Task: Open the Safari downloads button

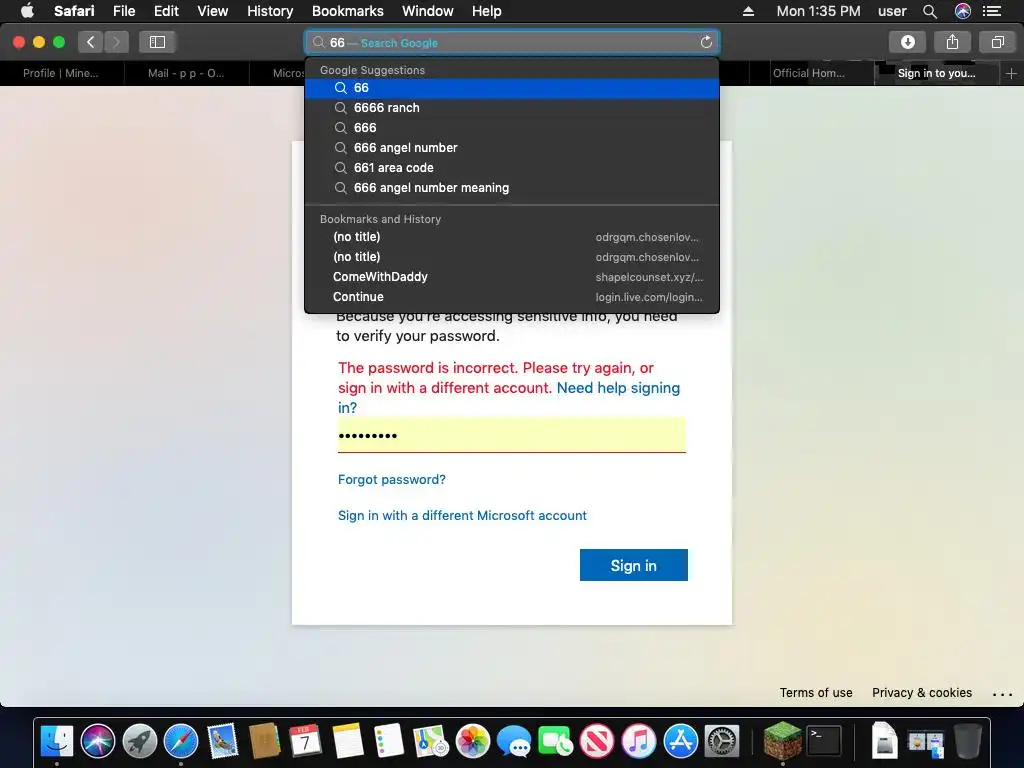Action: tap(907, 42)
